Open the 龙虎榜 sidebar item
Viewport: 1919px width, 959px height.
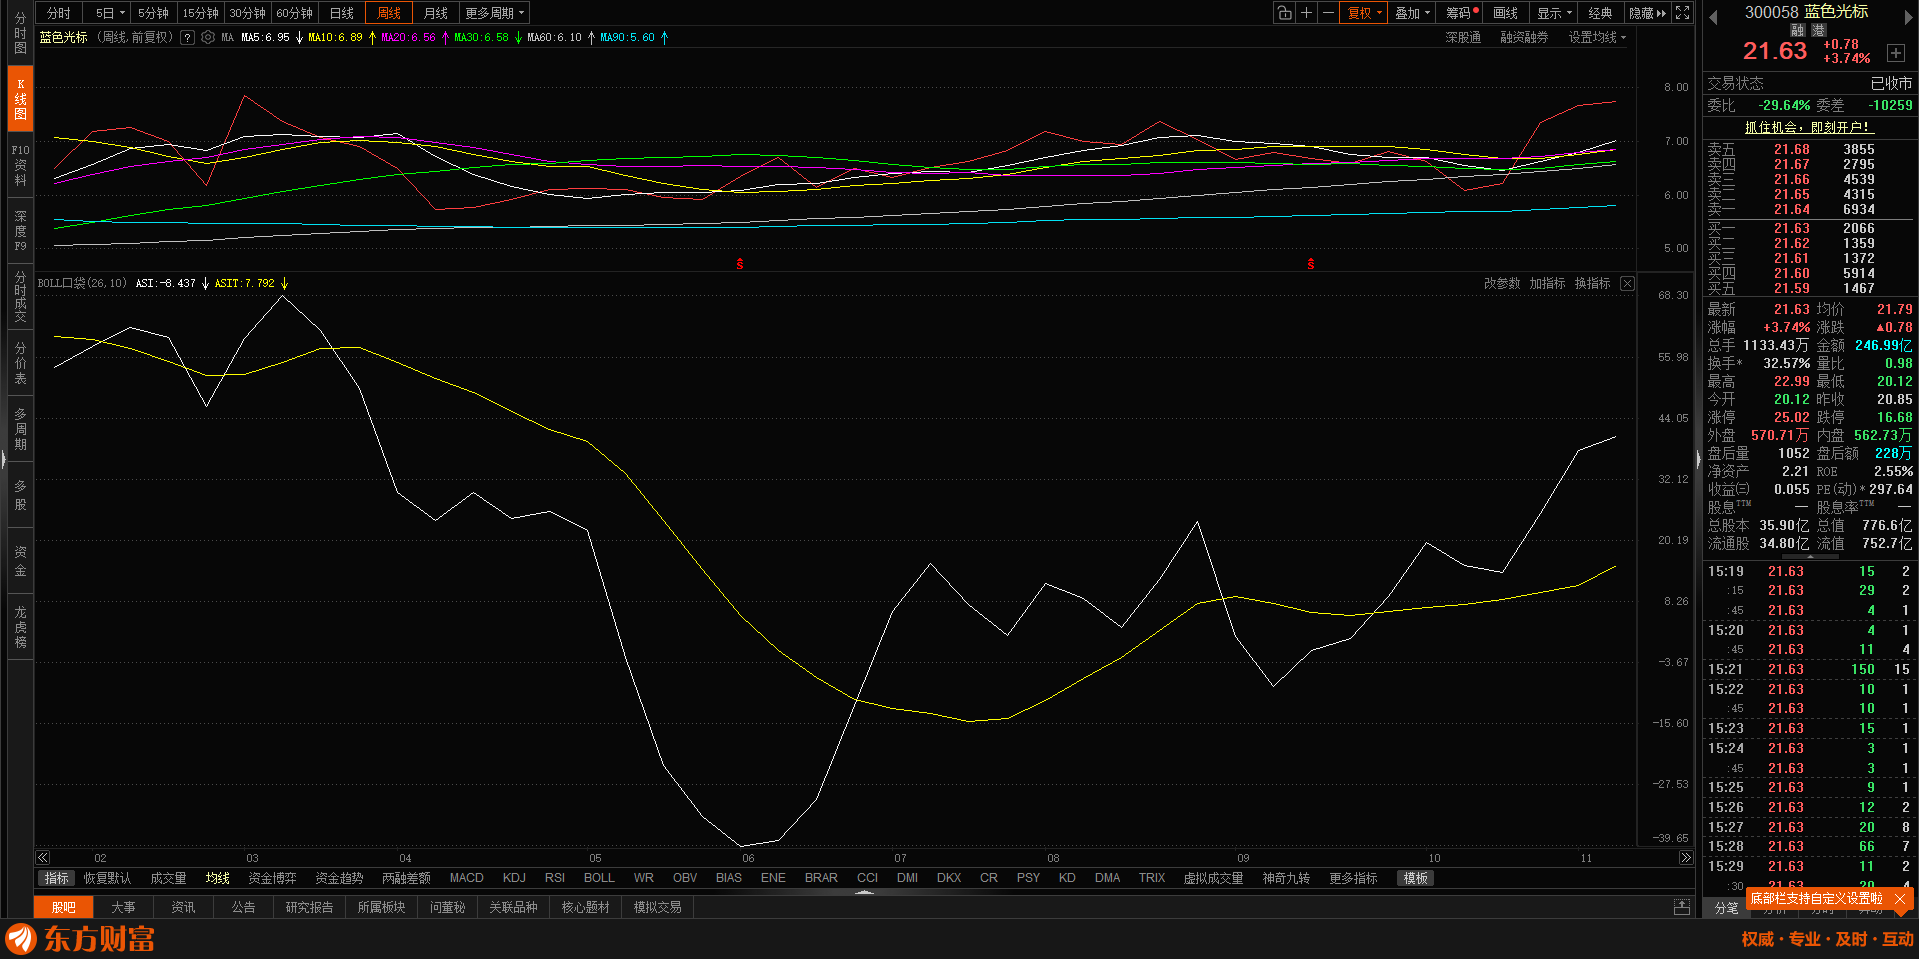pyautogui.click(x=20, y=627)
